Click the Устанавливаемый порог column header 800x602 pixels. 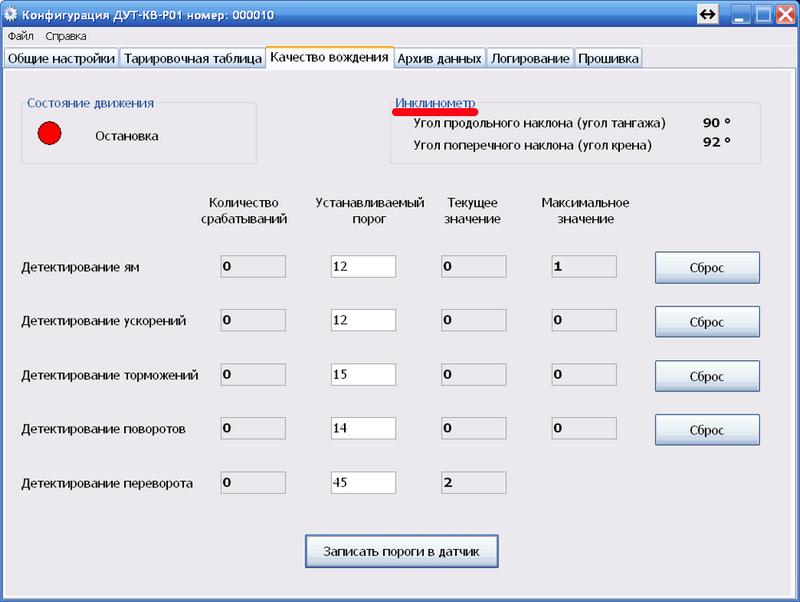[369, 211]
